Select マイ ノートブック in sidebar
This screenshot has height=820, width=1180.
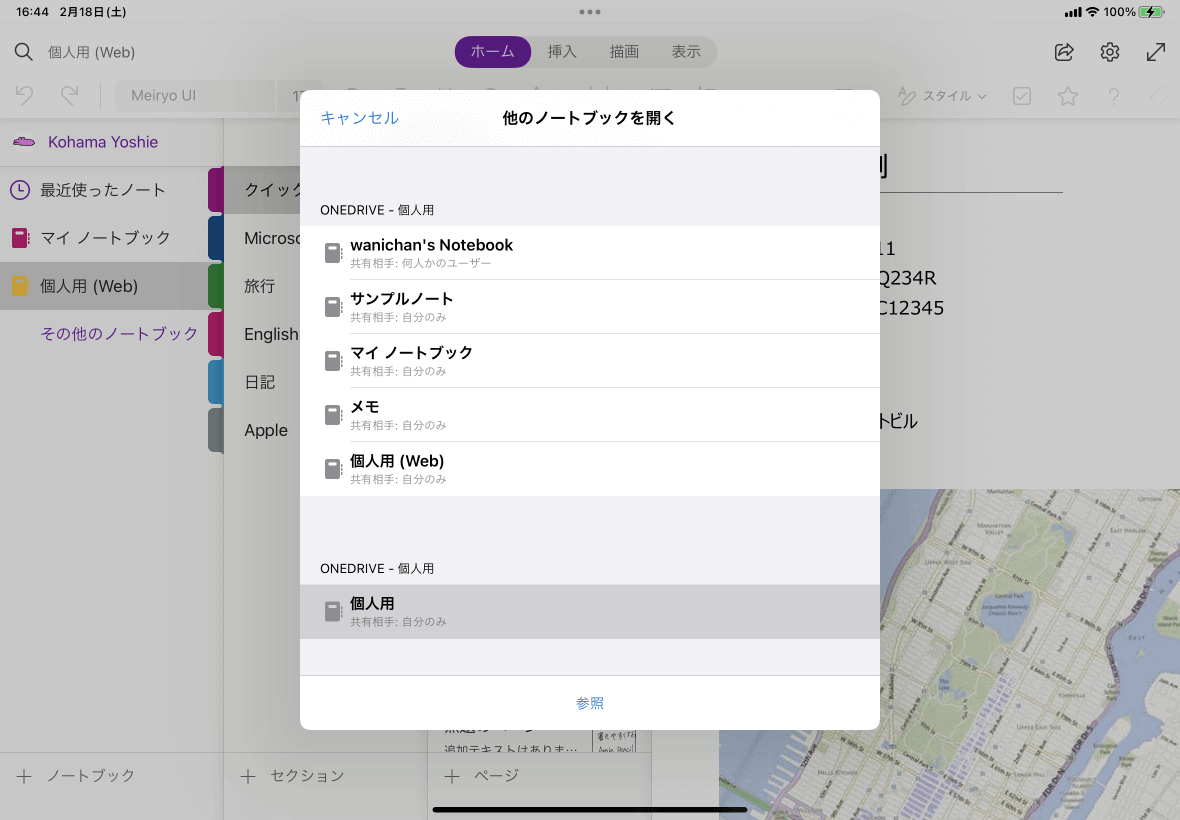(x=104, y=238)
